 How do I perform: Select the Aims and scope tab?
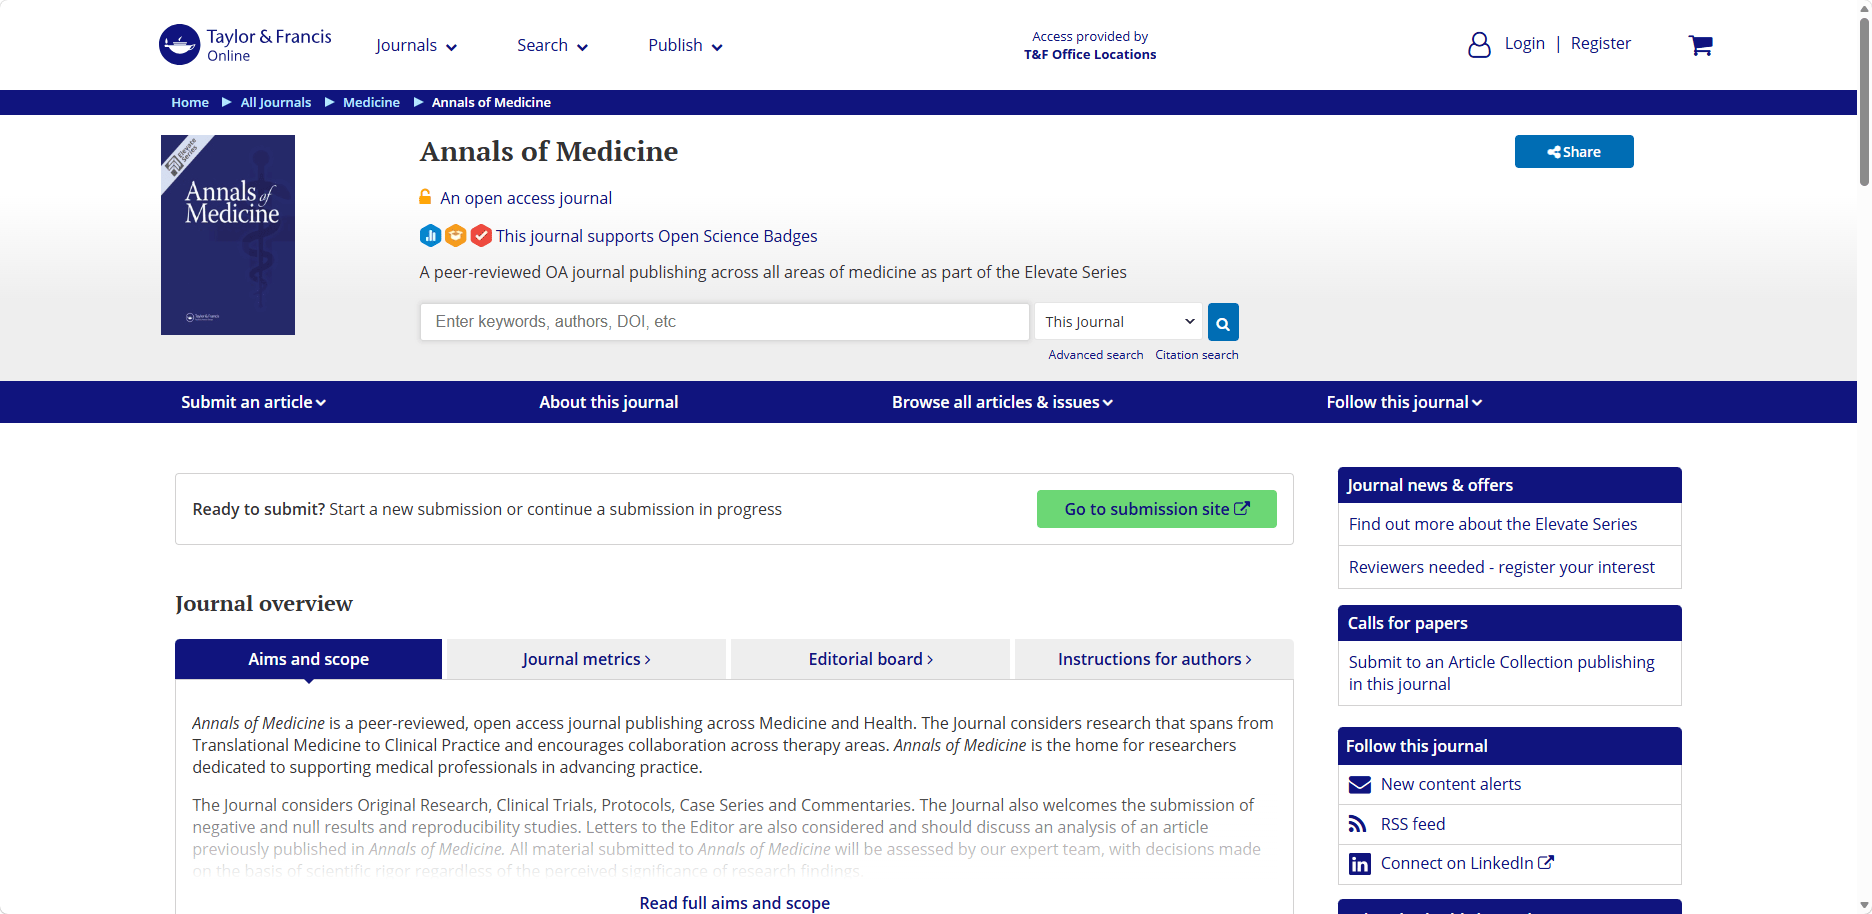(308, 659)
